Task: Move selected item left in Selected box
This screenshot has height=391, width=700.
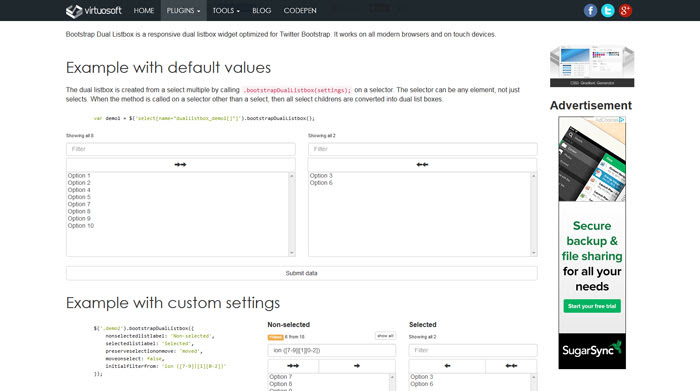Action: [x=447, y=366]
